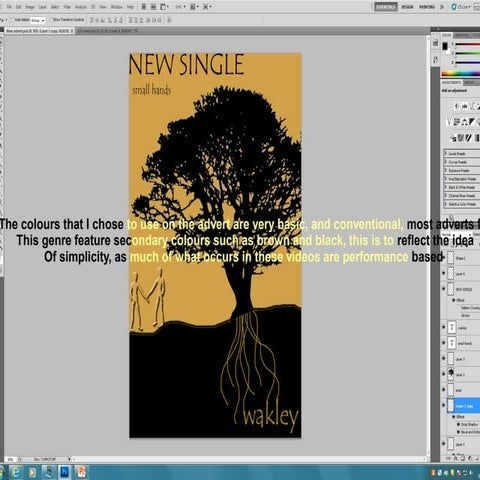Image resolution: width=480 pixels, height=480 pixels.
Task: Click the status bar zoom field
Action: (10, 459)
